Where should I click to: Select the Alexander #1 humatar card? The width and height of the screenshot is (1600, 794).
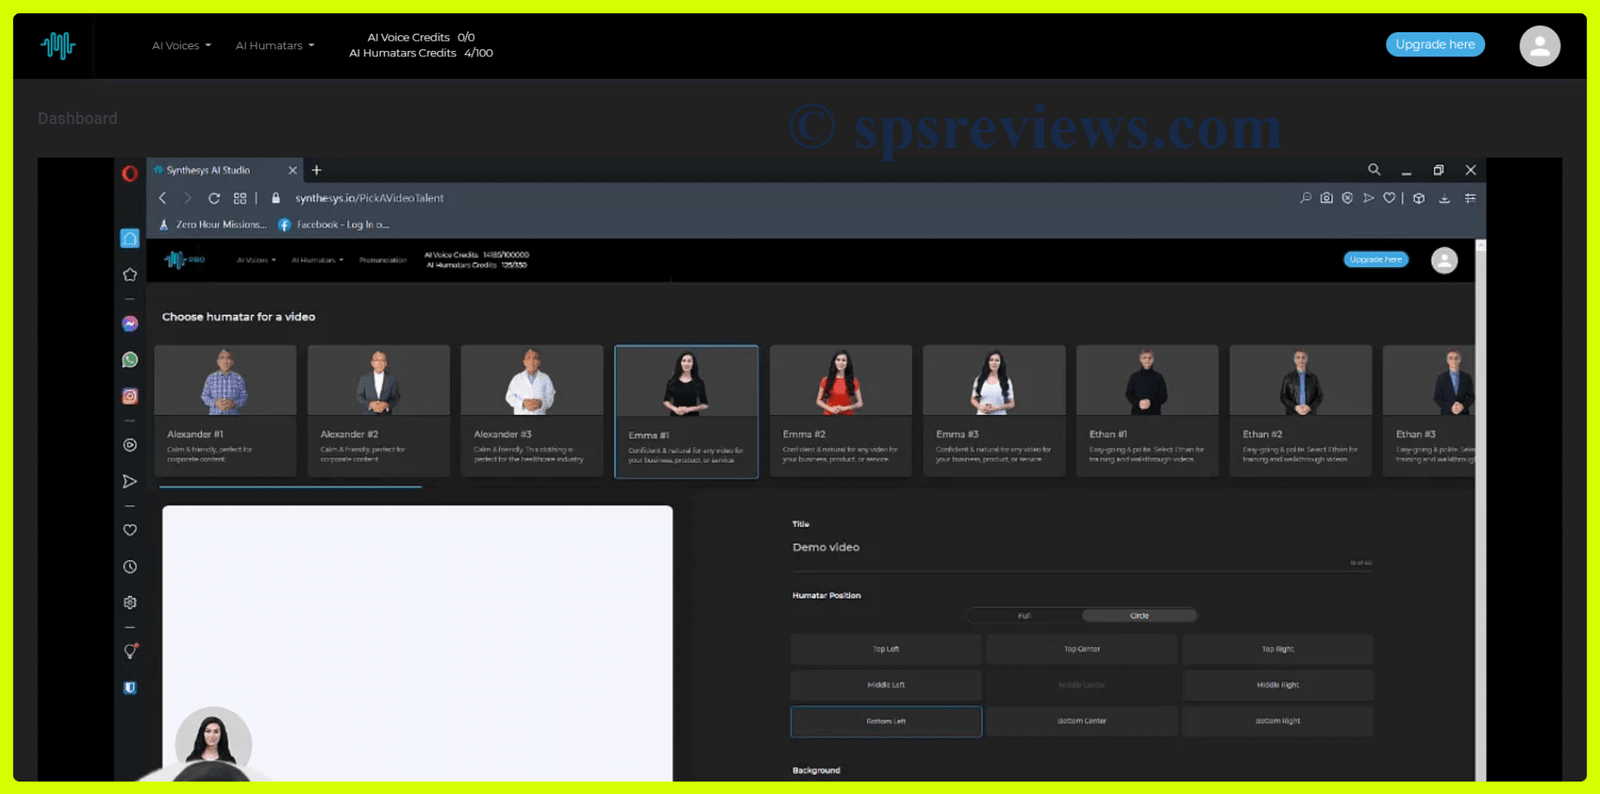pos(225,410)
